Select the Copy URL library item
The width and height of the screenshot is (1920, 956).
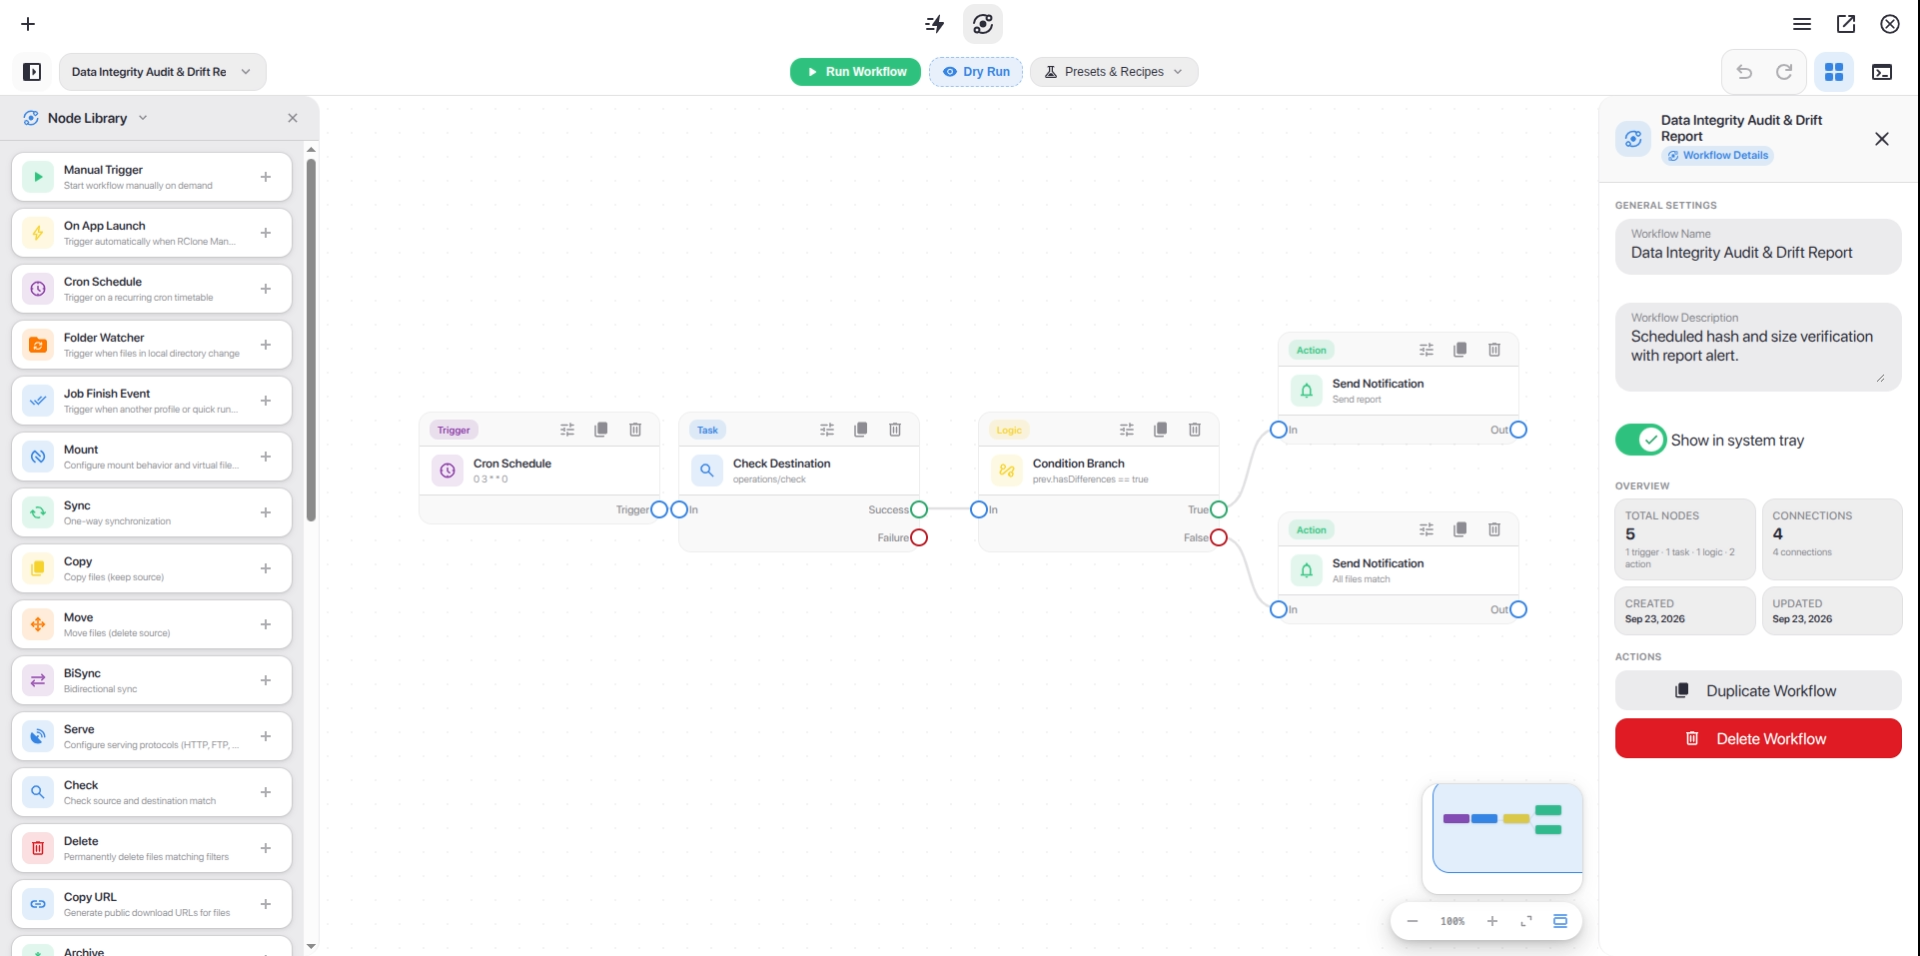point(152,904)
